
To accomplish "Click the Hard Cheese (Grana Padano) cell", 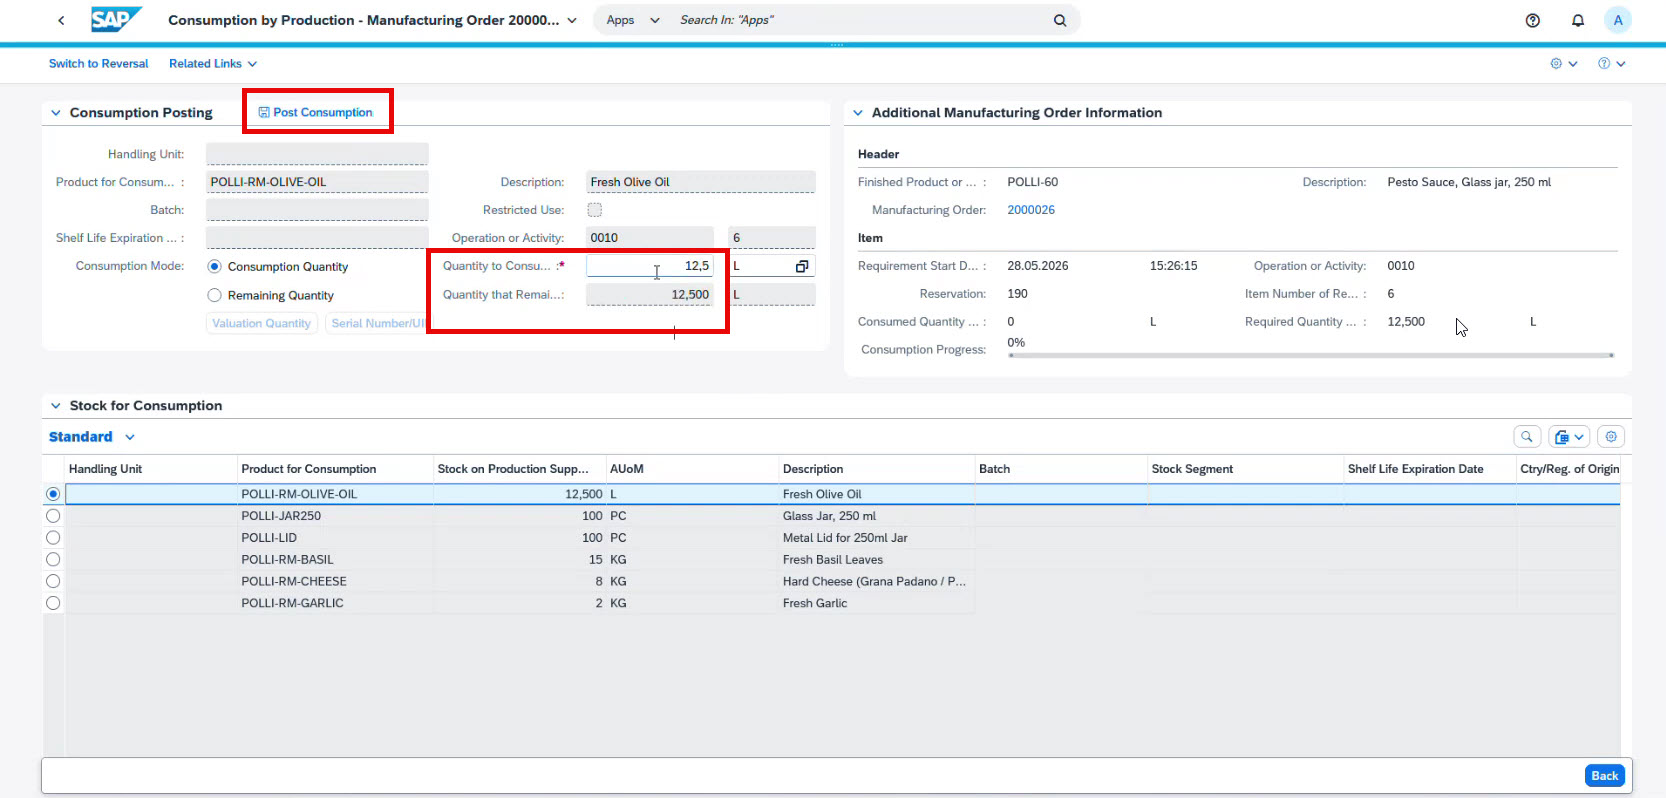I will coord(876,581).
